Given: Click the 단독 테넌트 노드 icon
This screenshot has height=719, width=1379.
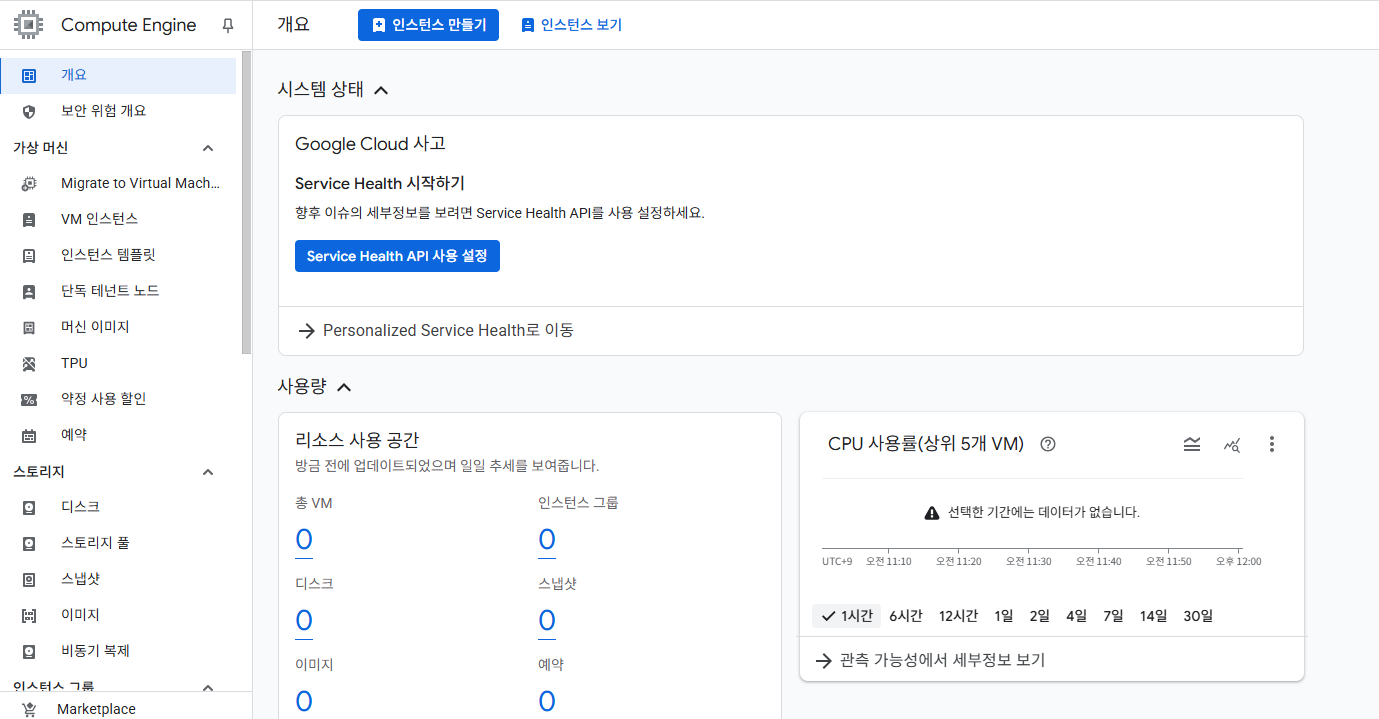Looking at the screenshot, I should click(29, 291).
